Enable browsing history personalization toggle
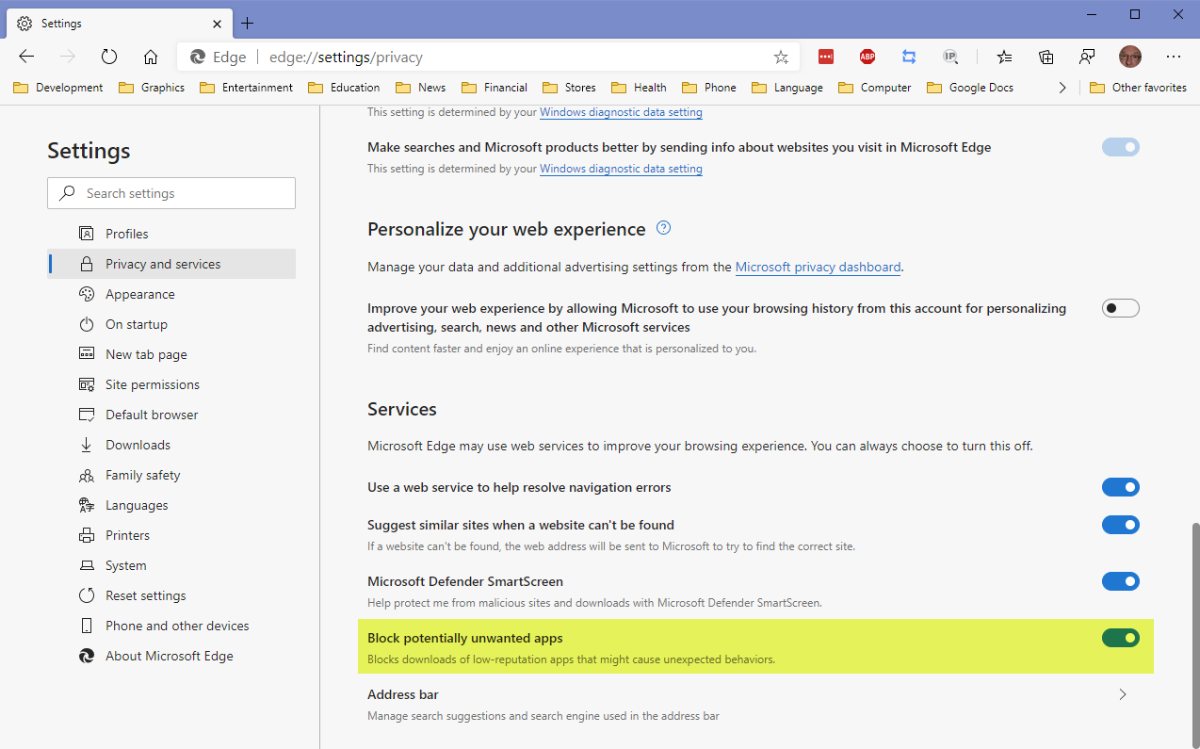 pos(1120,308)
